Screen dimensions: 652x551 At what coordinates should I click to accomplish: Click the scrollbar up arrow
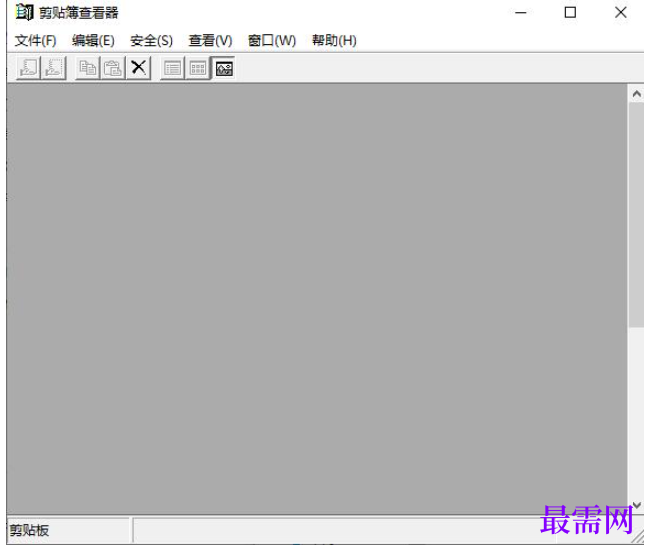(636, 94)
